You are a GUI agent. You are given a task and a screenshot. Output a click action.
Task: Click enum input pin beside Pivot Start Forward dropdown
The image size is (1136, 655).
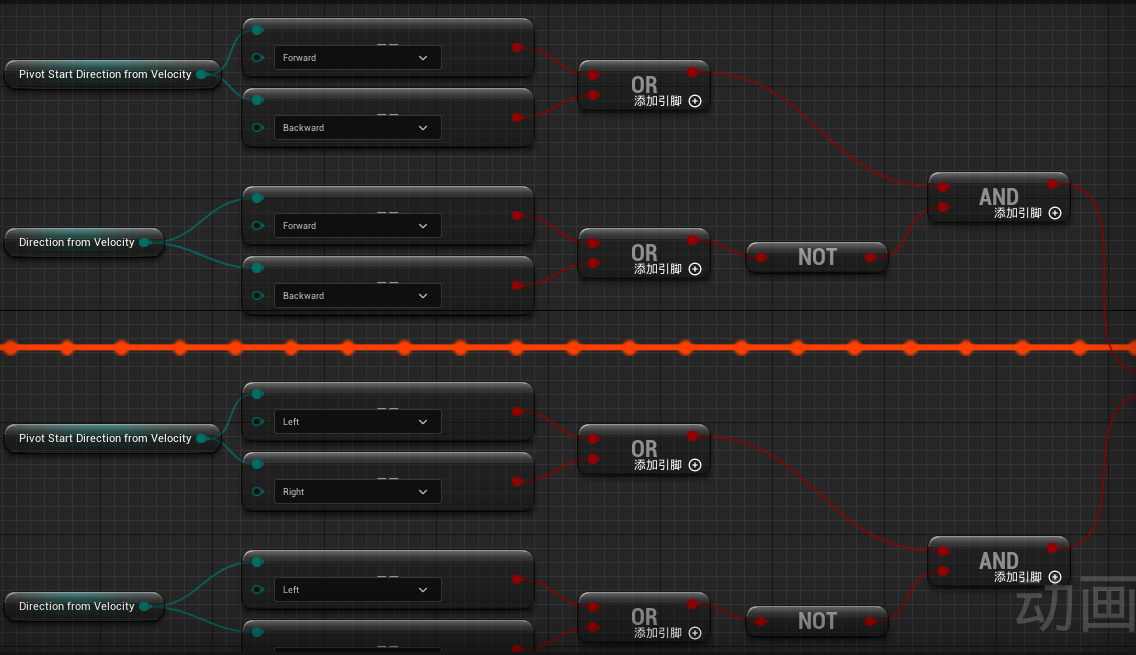click(257, 57)
